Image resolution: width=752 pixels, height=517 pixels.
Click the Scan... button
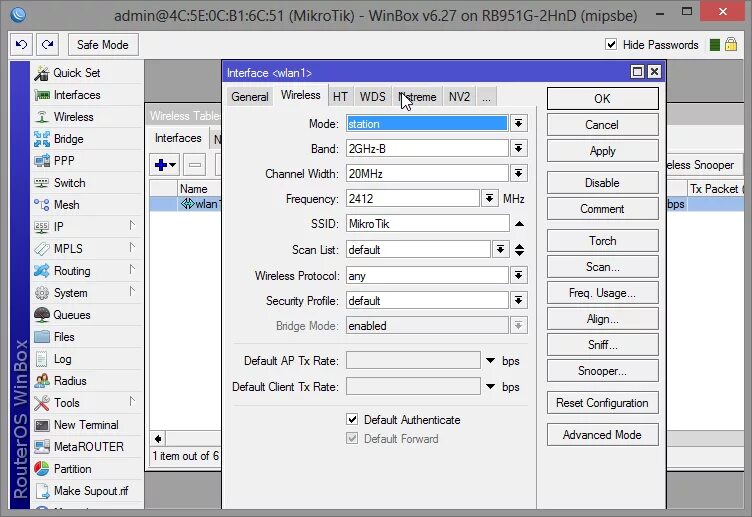pos(602,267)
